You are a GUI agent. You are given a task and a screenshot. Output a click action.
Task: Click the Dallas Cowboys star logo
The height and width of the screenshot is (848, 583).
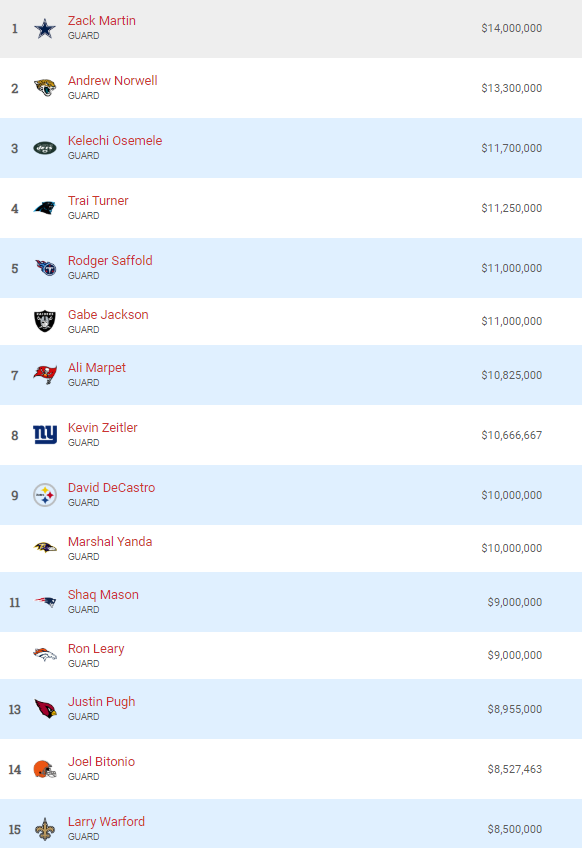click(x=45, y=29)
